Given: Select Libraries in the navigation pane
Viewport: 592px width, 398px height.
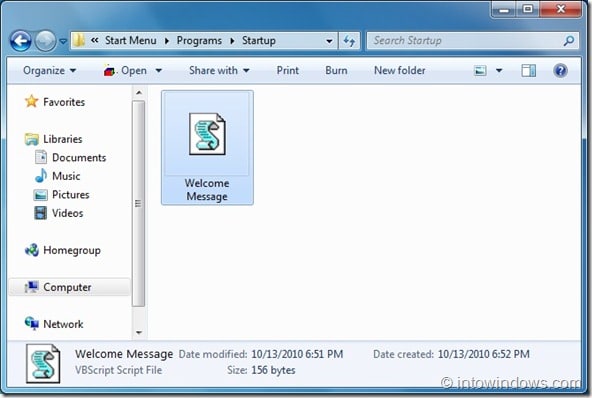Looking at the screenshot, I should (x=62, y=139).
